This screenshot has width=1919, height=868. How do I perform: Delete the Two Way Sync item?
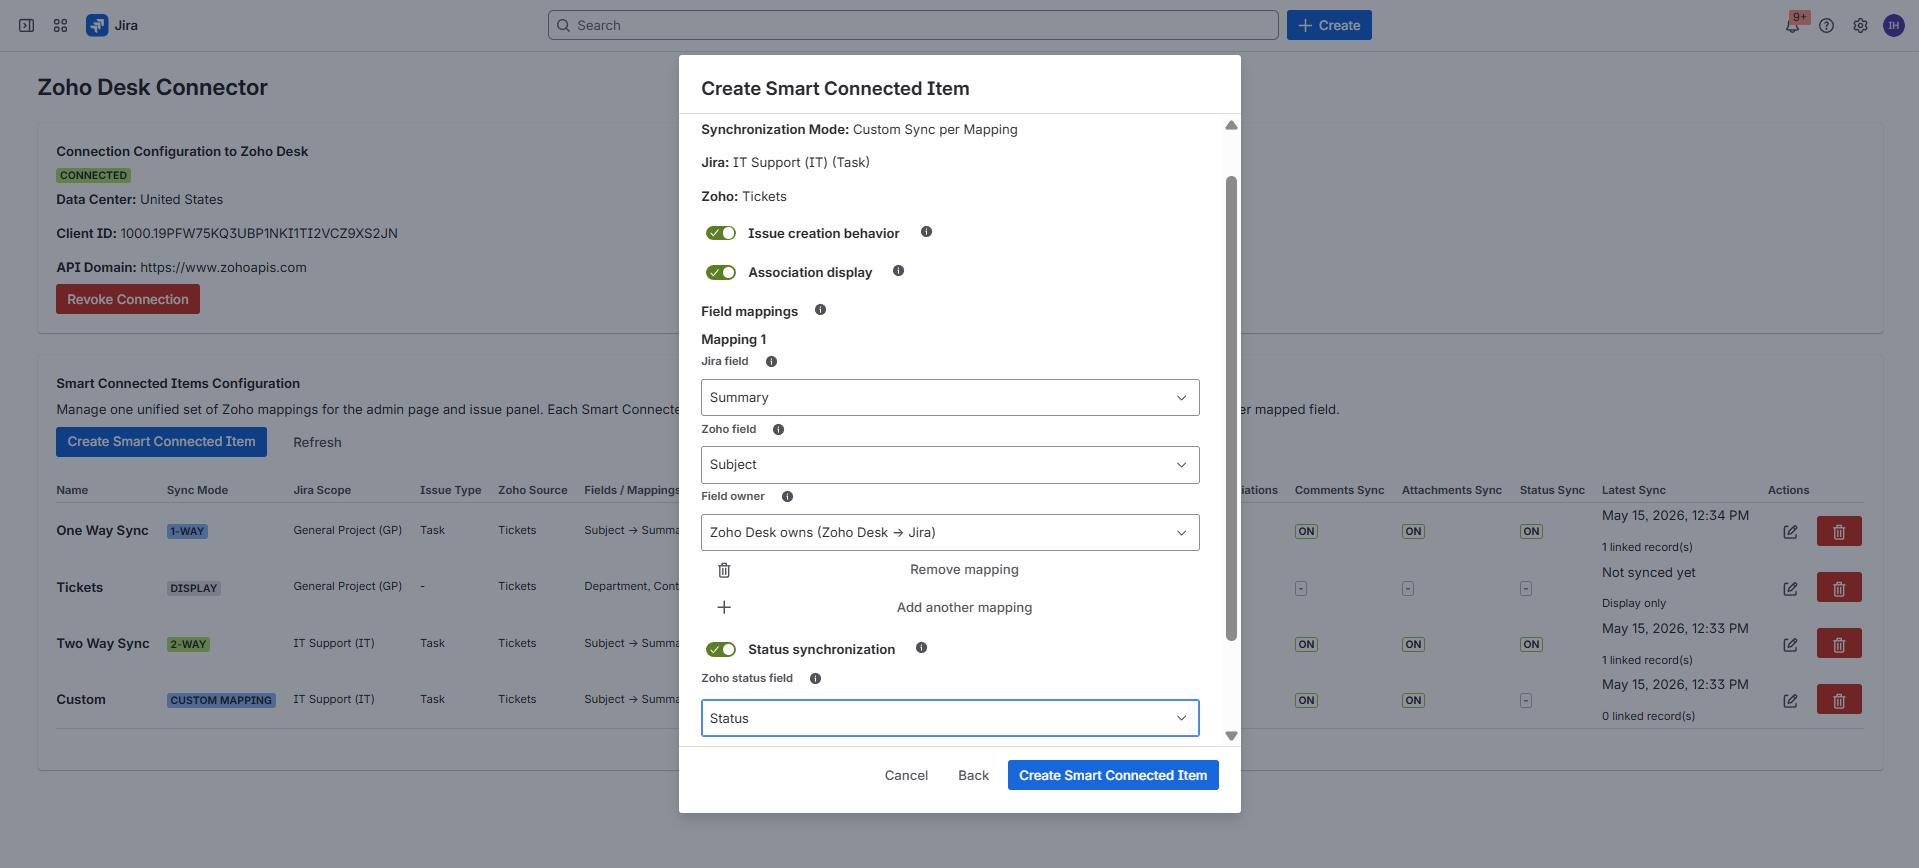tap(1839, 643)
